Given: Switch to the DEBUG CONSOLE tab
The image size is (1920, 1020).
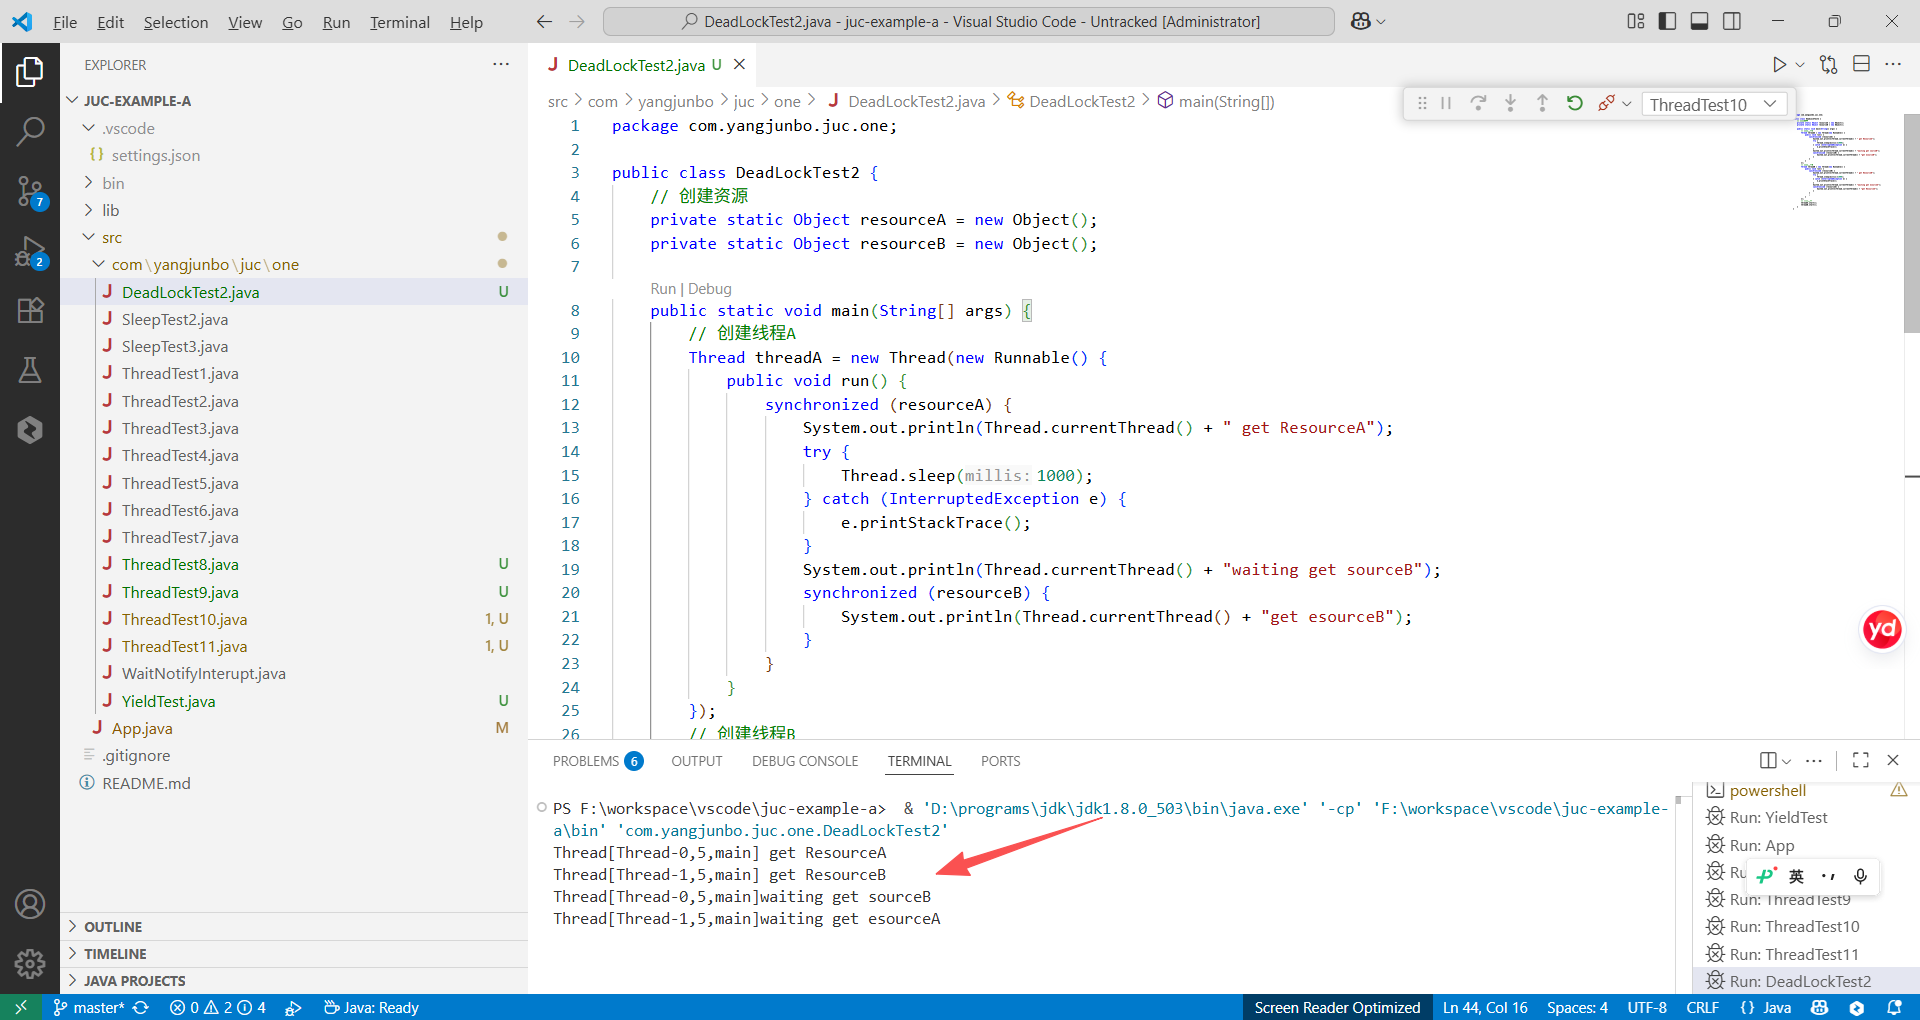Looking at the screenshot, I should coord(805,761).
